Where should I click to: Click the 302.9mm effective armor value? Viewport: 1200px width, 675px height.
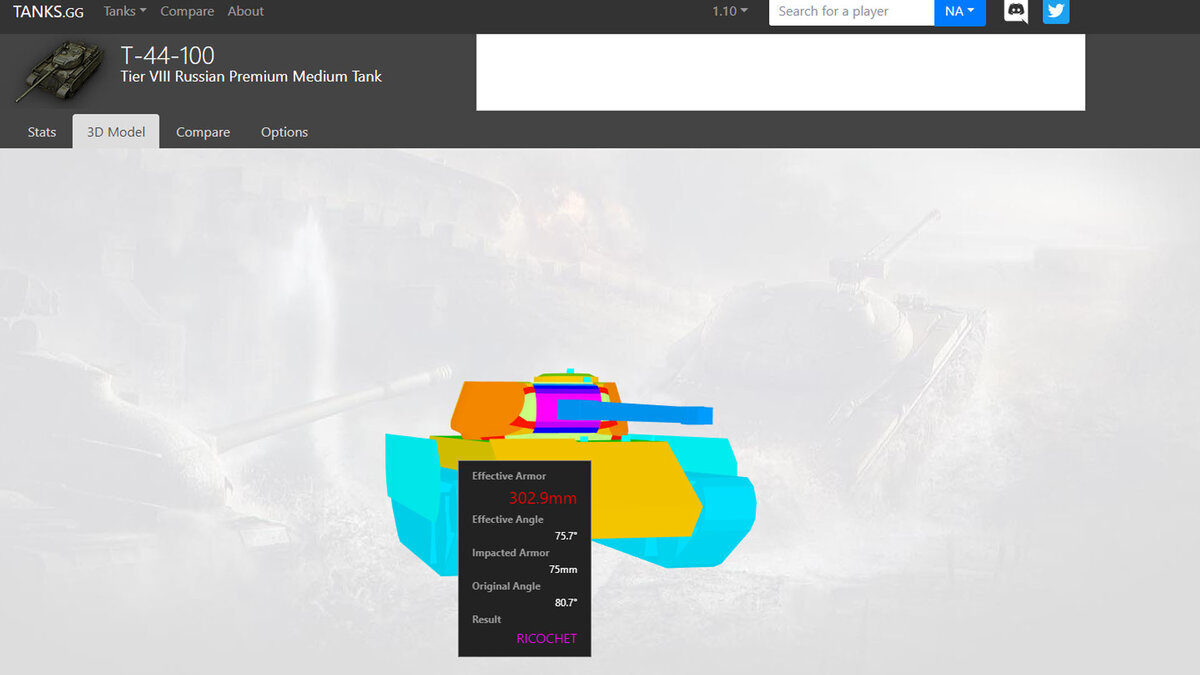(543, 498)
